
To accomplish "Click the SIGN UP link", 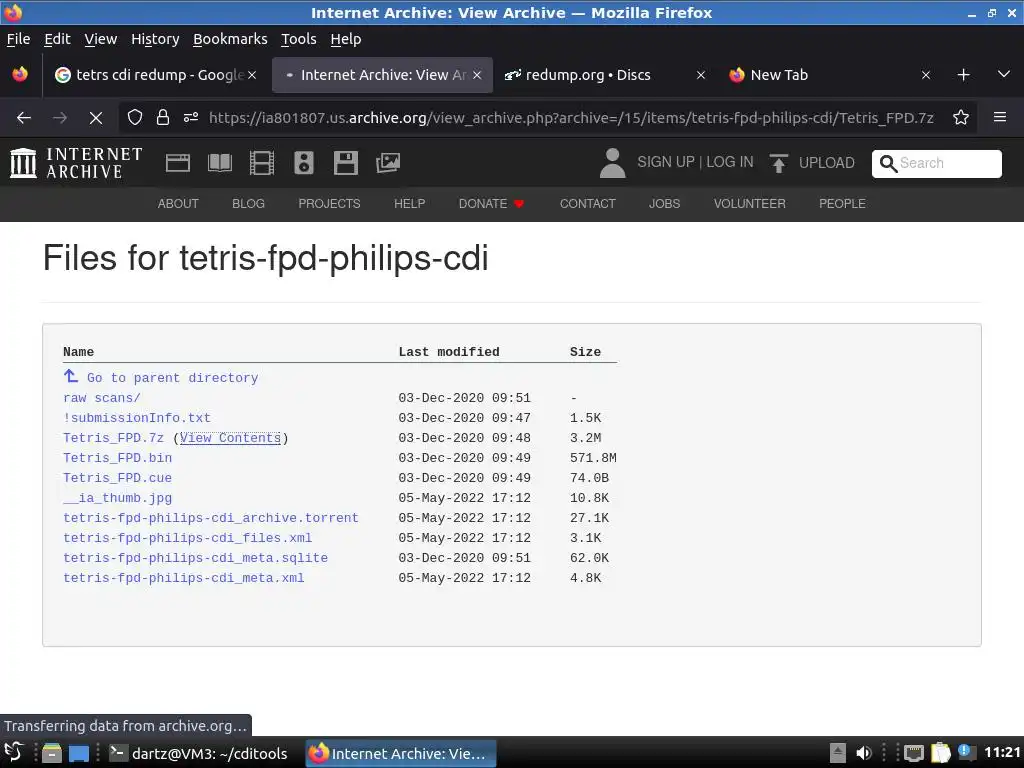I will tap(665, 162).
